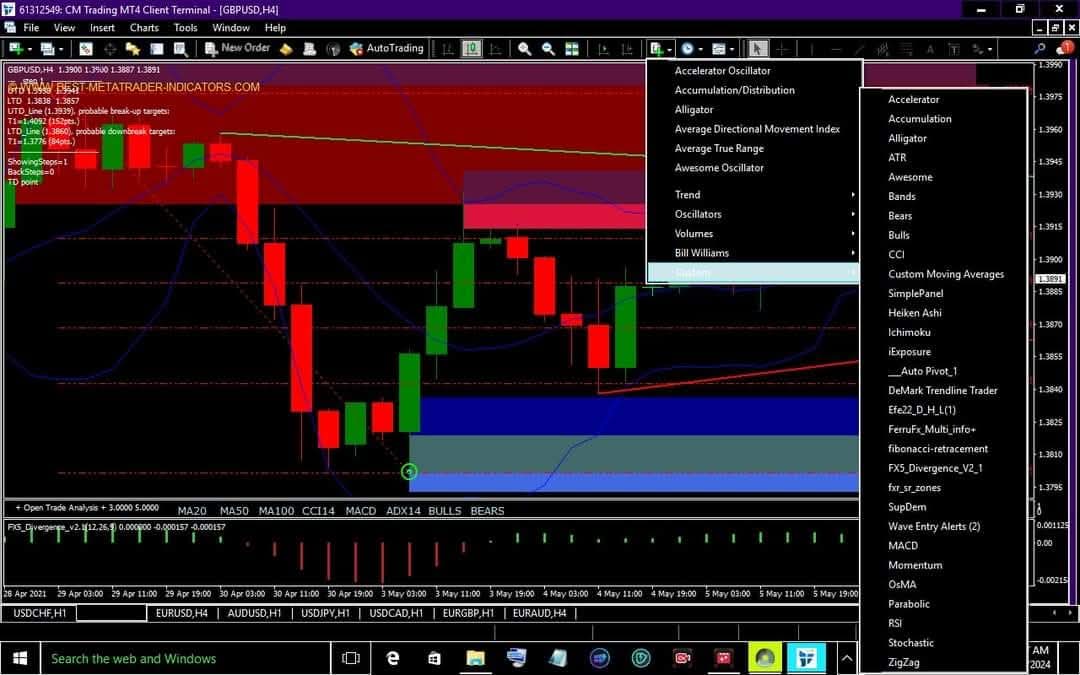Screen dimensions: 1080x675
Task: Toggle the Terminal window icon
Action: point(157,49)
